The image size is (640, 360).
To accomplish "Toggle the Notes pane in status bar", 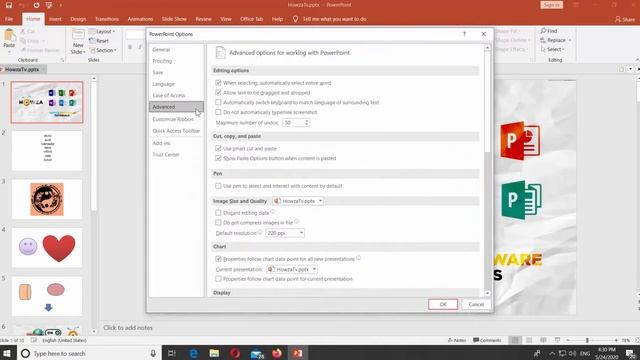I will tap(457, 340).
